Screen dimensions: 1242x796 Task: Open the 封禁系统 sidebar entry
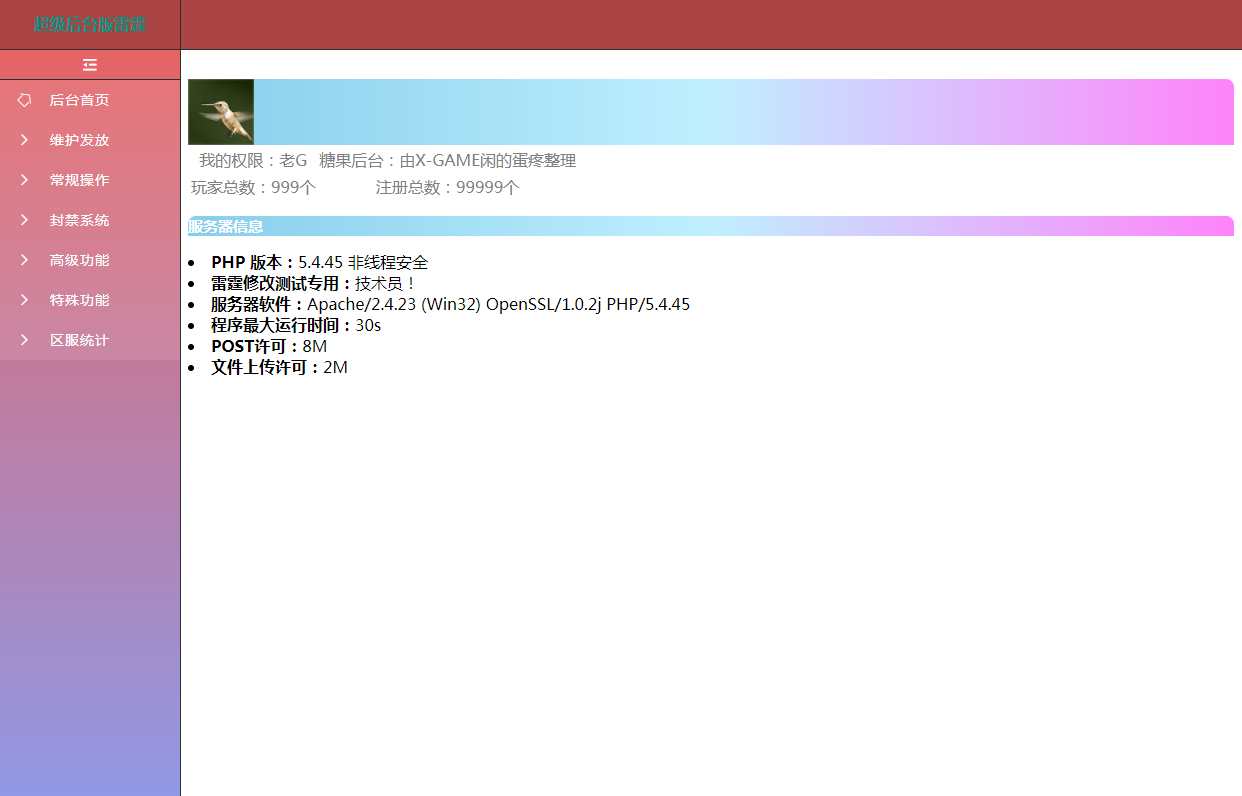coord(80,220)
